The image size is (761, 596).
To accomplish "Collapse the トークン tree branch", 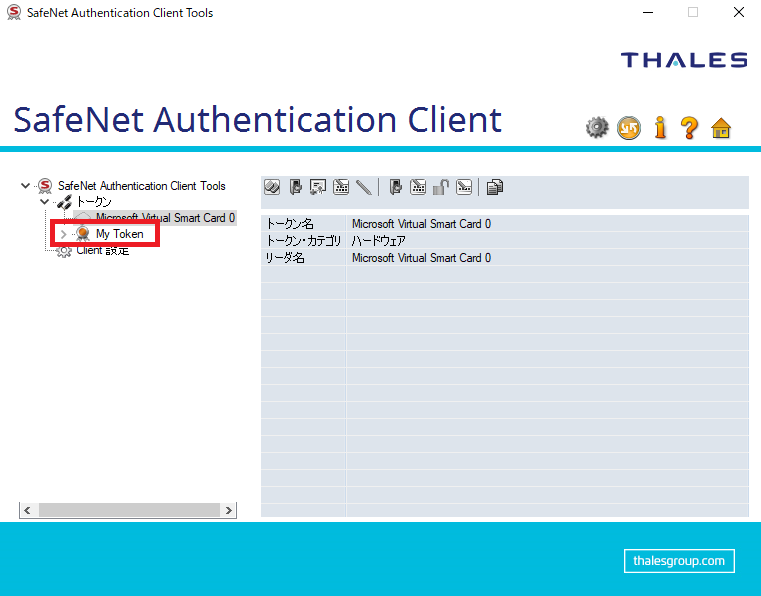I will click(44, 202).
